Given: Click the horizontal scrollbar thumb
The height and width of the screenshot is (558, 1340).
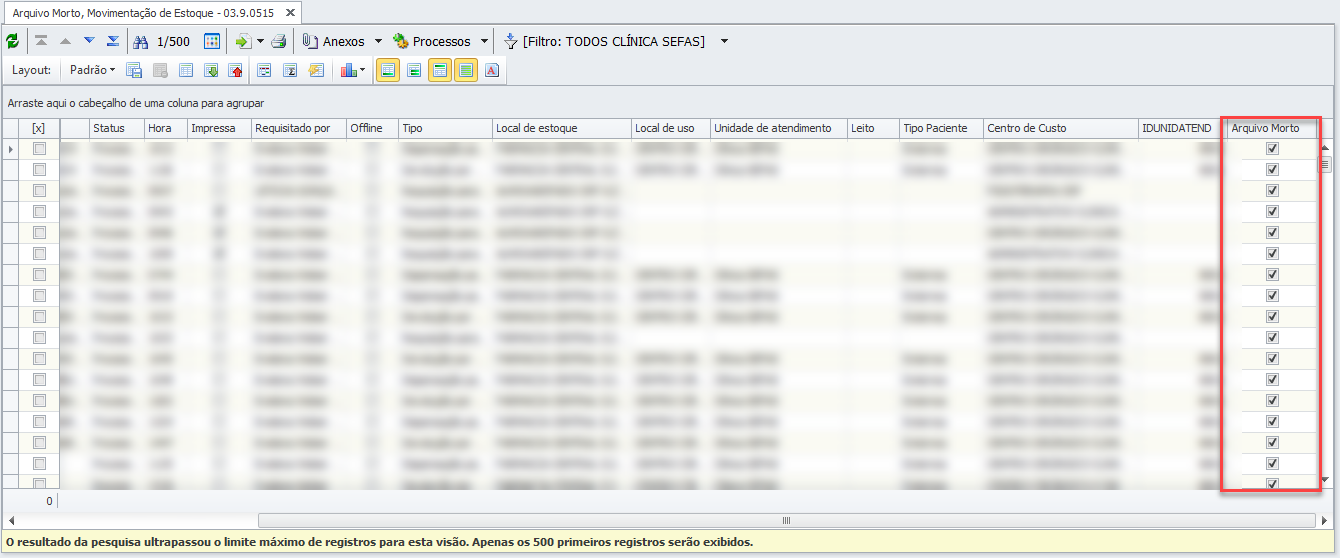Looking at the screenshot, I should (785, 520).
